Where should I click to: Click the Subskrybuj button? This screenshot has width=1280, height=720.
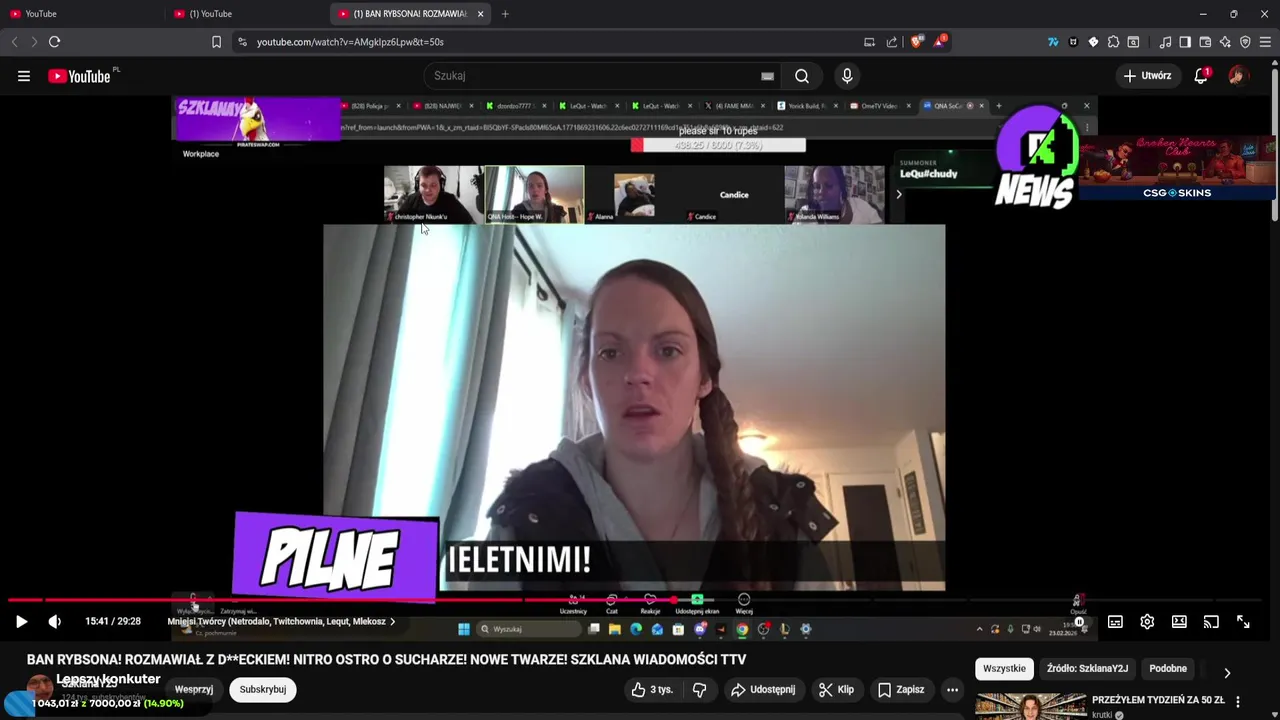tap(263, 689)
